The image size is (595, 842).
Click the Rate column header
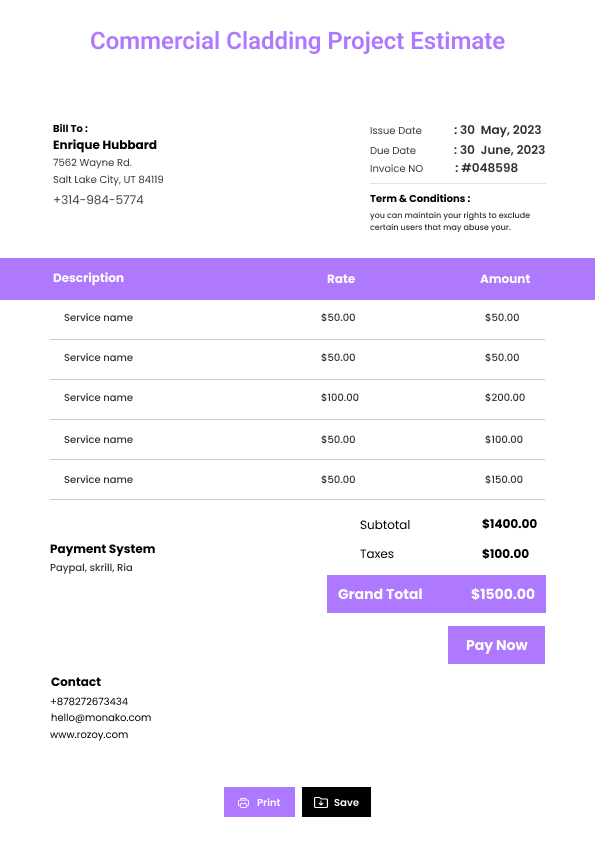pos(341,279)
